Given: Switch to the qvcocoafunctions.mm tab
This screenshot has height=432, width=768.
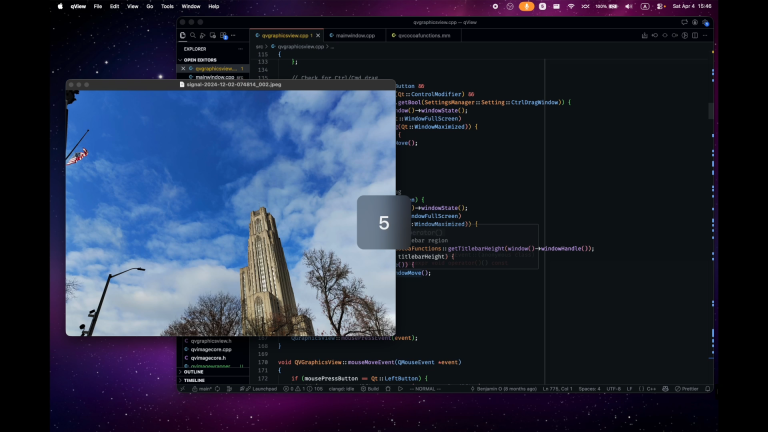Looking at the screenshot, I should coord(424,35).
